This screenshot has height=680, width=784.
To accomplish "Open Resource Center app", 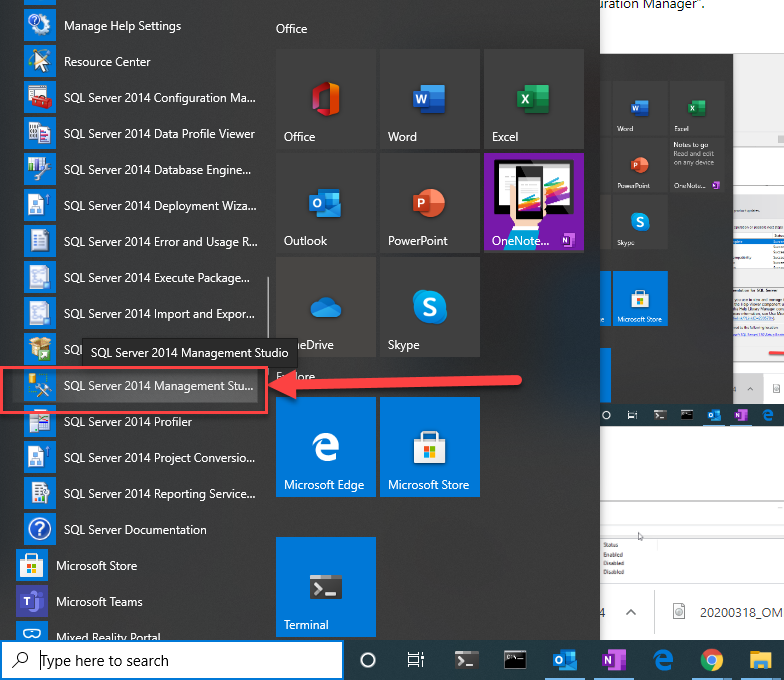I will 140,62.
